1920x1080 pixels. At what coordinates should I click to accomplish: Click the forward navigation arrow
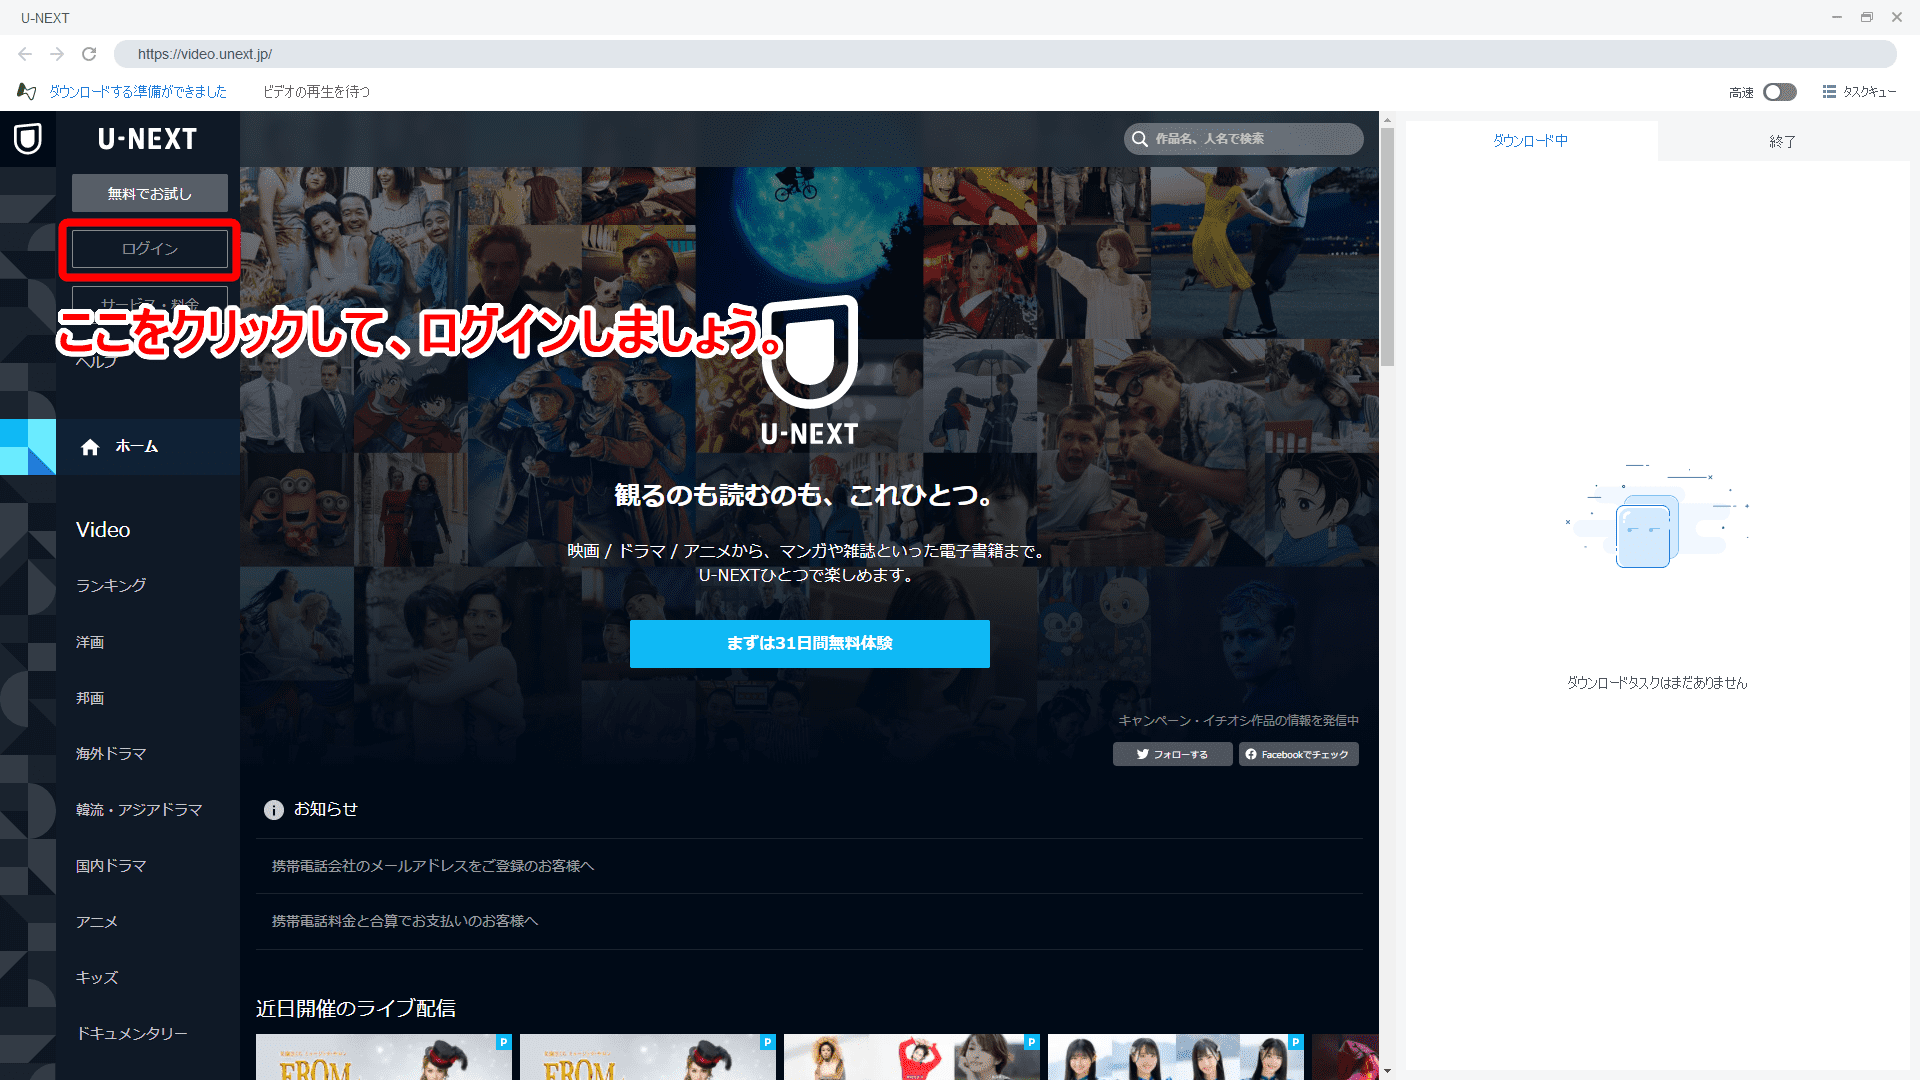pyautogui.click(x=56, y=54)
